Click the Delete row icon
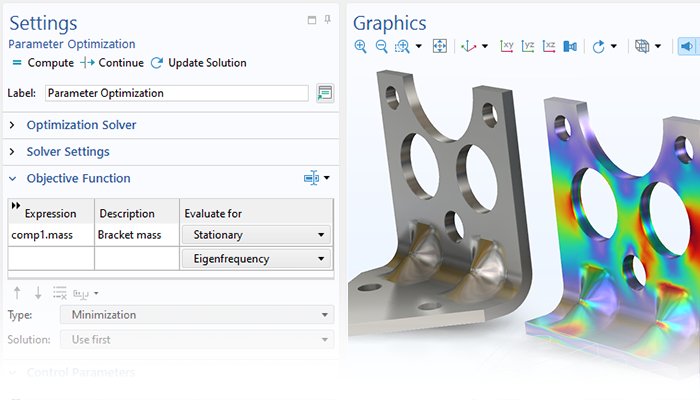 pos(59,293)
